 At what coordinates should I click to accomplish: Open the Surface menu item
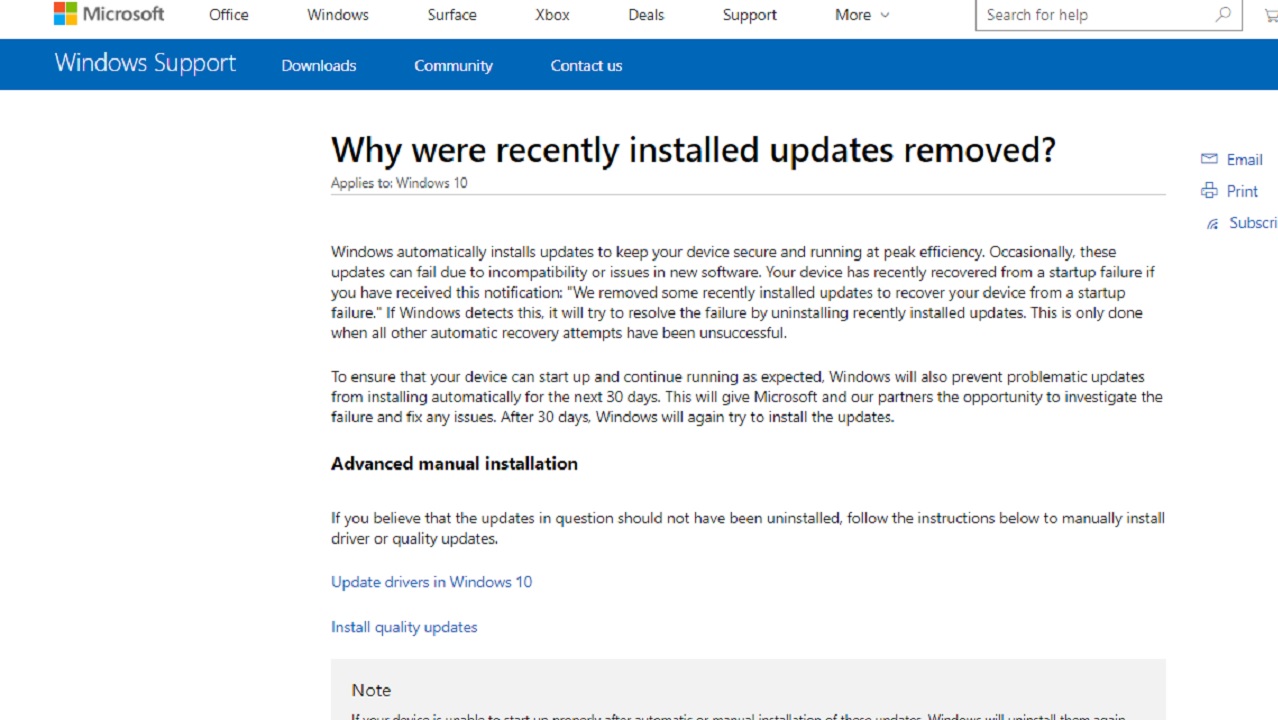pyautogui.click(x=452, y=15)
